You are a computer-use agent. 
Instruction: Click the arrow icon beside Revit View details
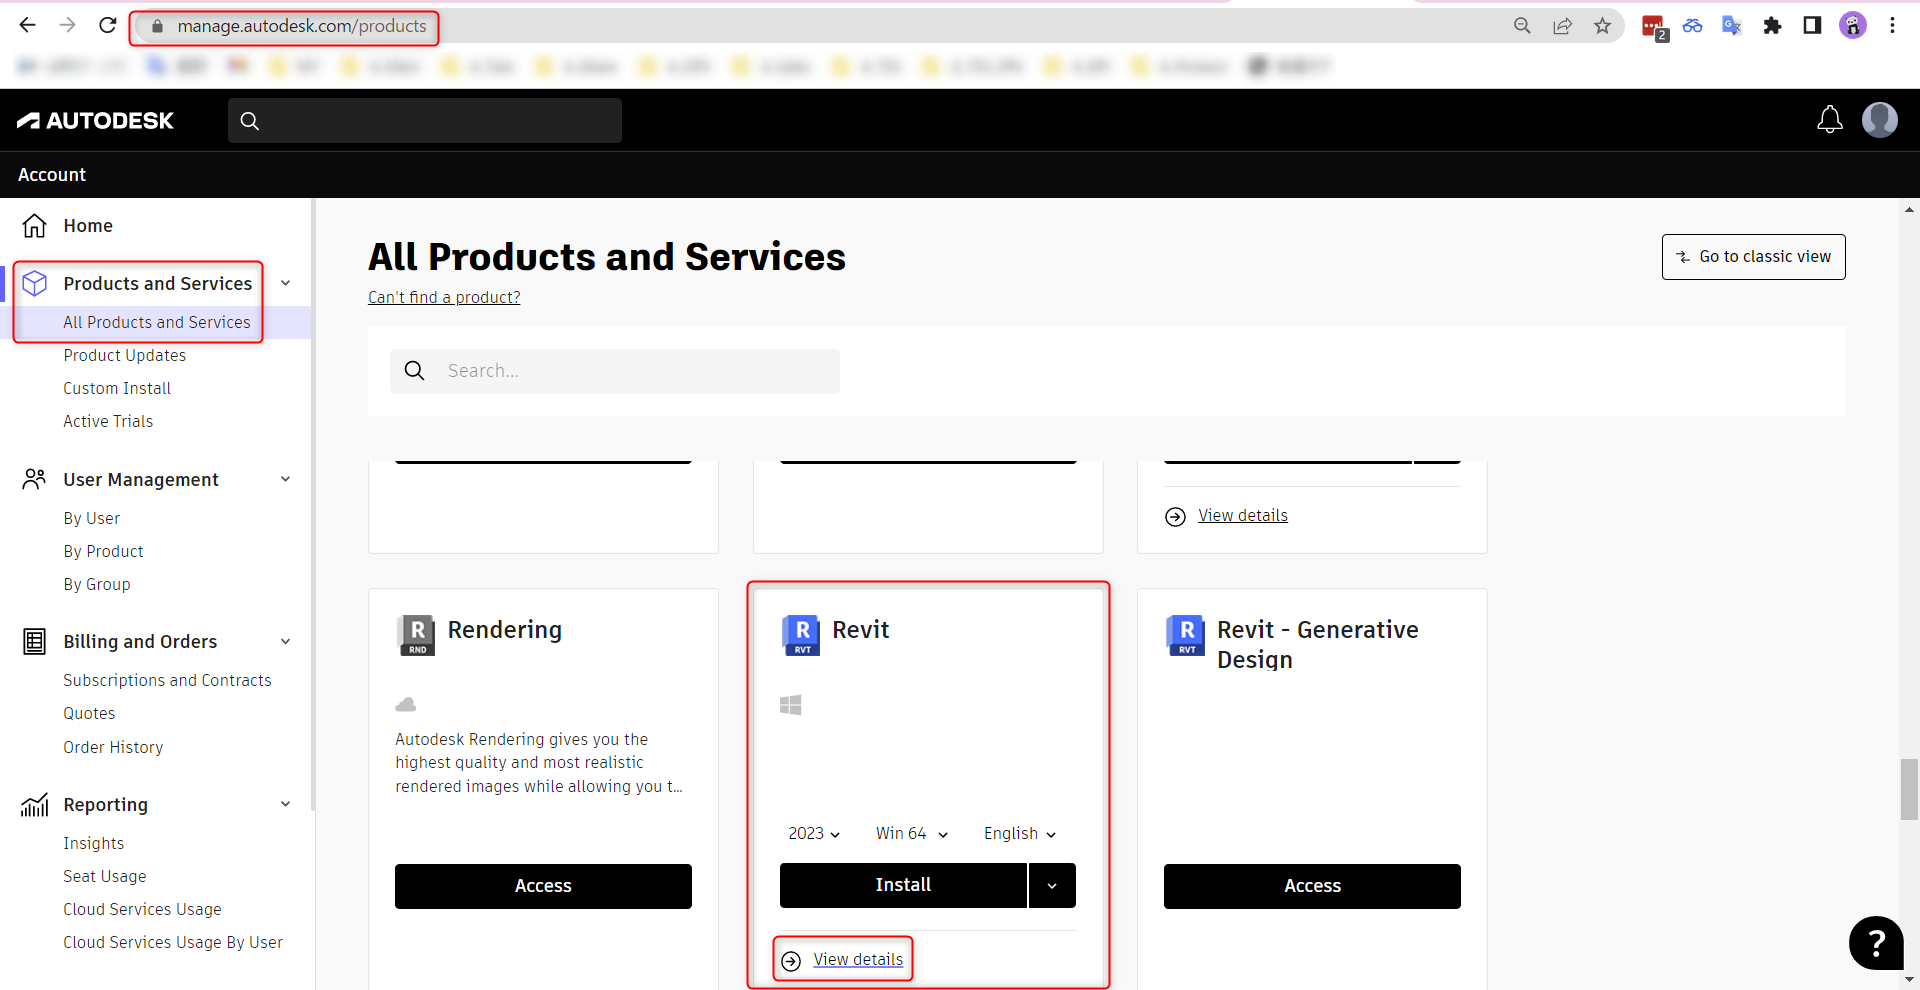click(791, 961)
